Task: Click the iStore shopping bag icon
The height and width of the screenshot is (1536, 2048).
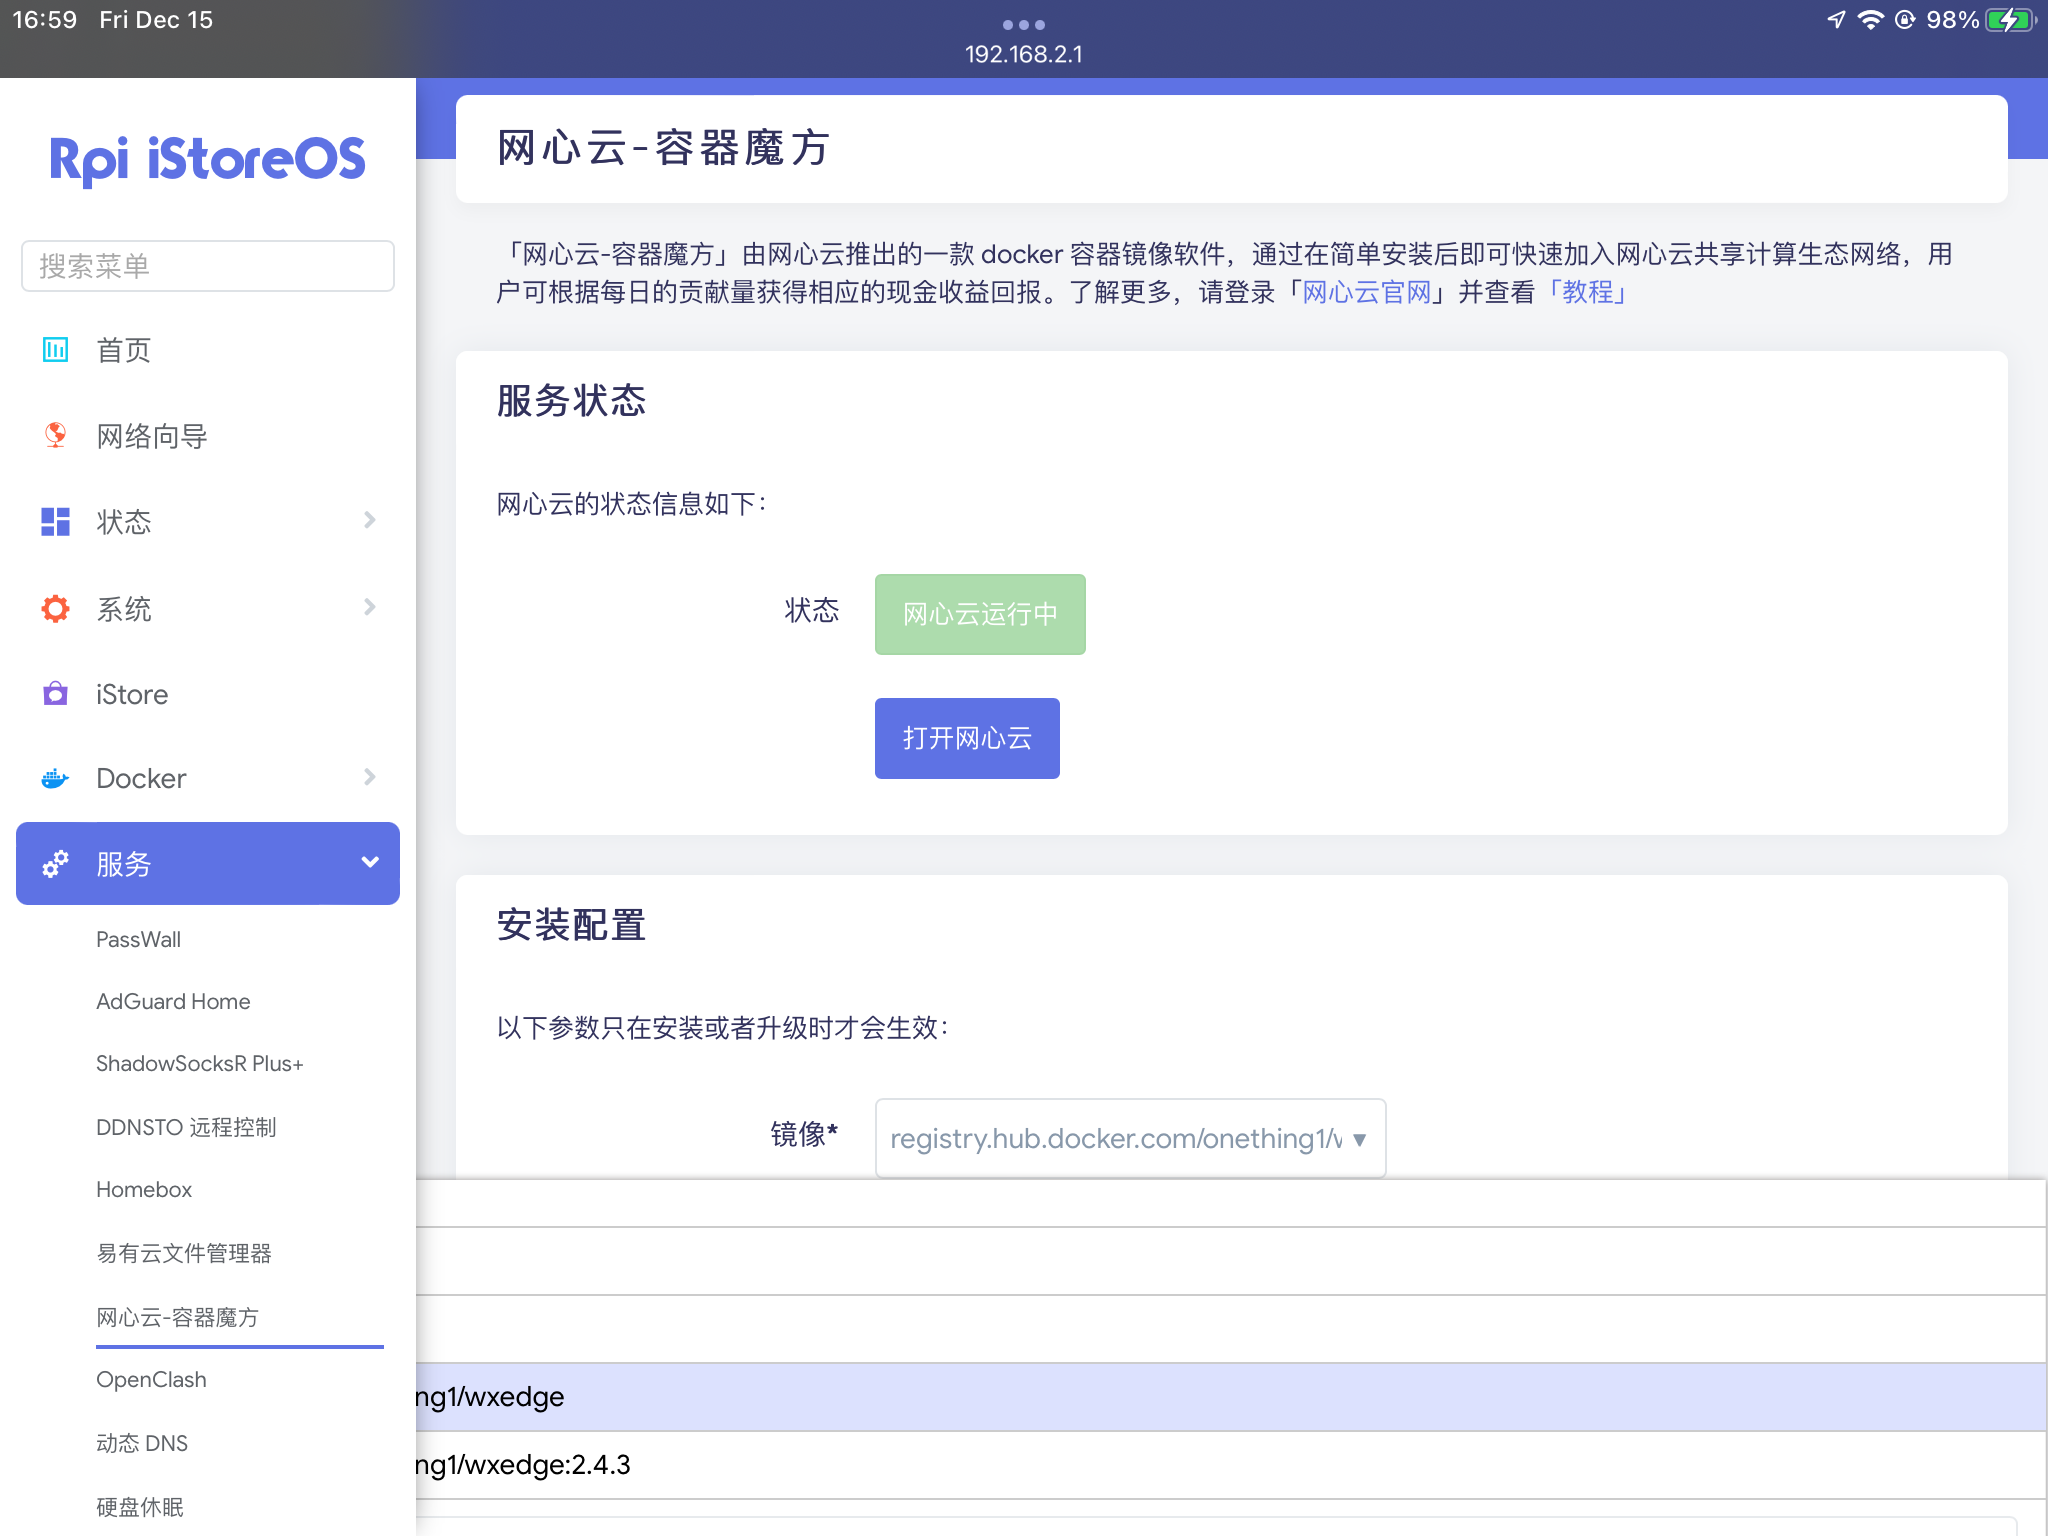Action: (55, 694)
